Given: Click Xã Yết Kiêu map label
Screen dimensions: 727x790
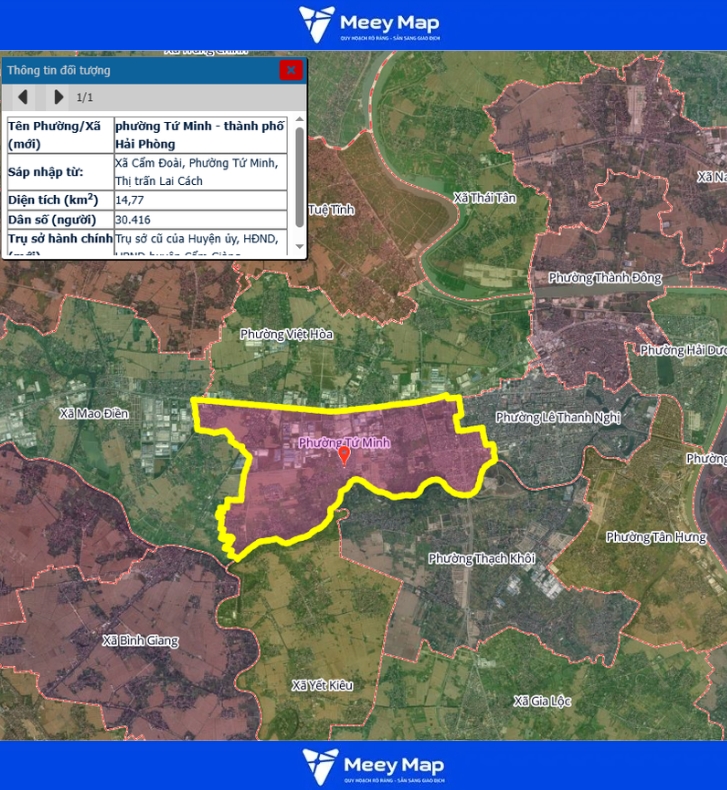Looking at the screenshot, I should [323, 685].
